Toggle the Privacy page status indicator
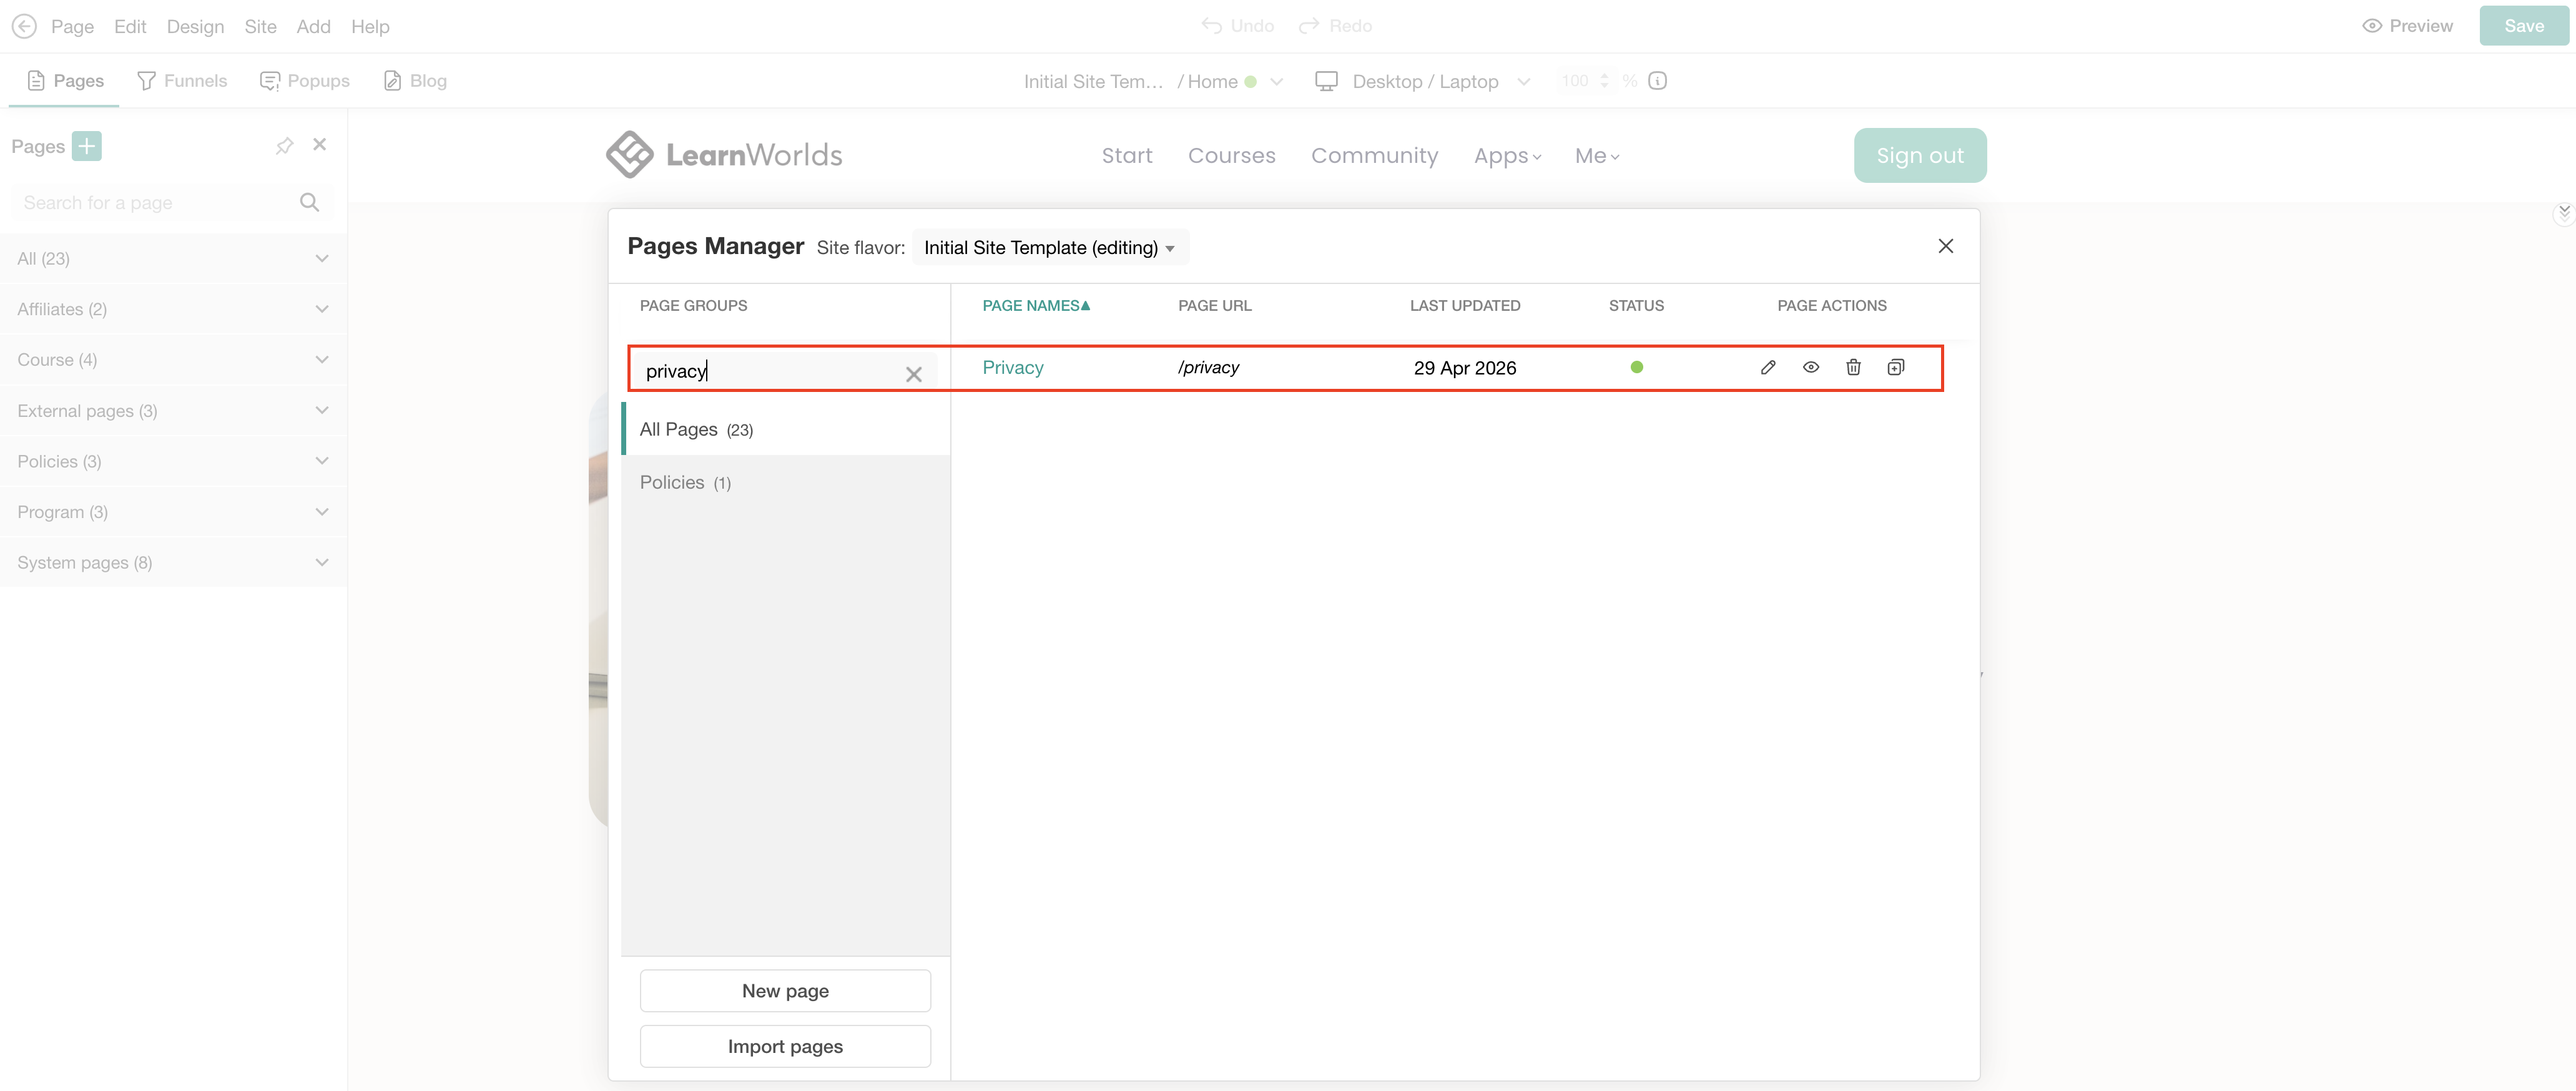The height and width of the screenshot is (1091, 2576). [1636, 367]
